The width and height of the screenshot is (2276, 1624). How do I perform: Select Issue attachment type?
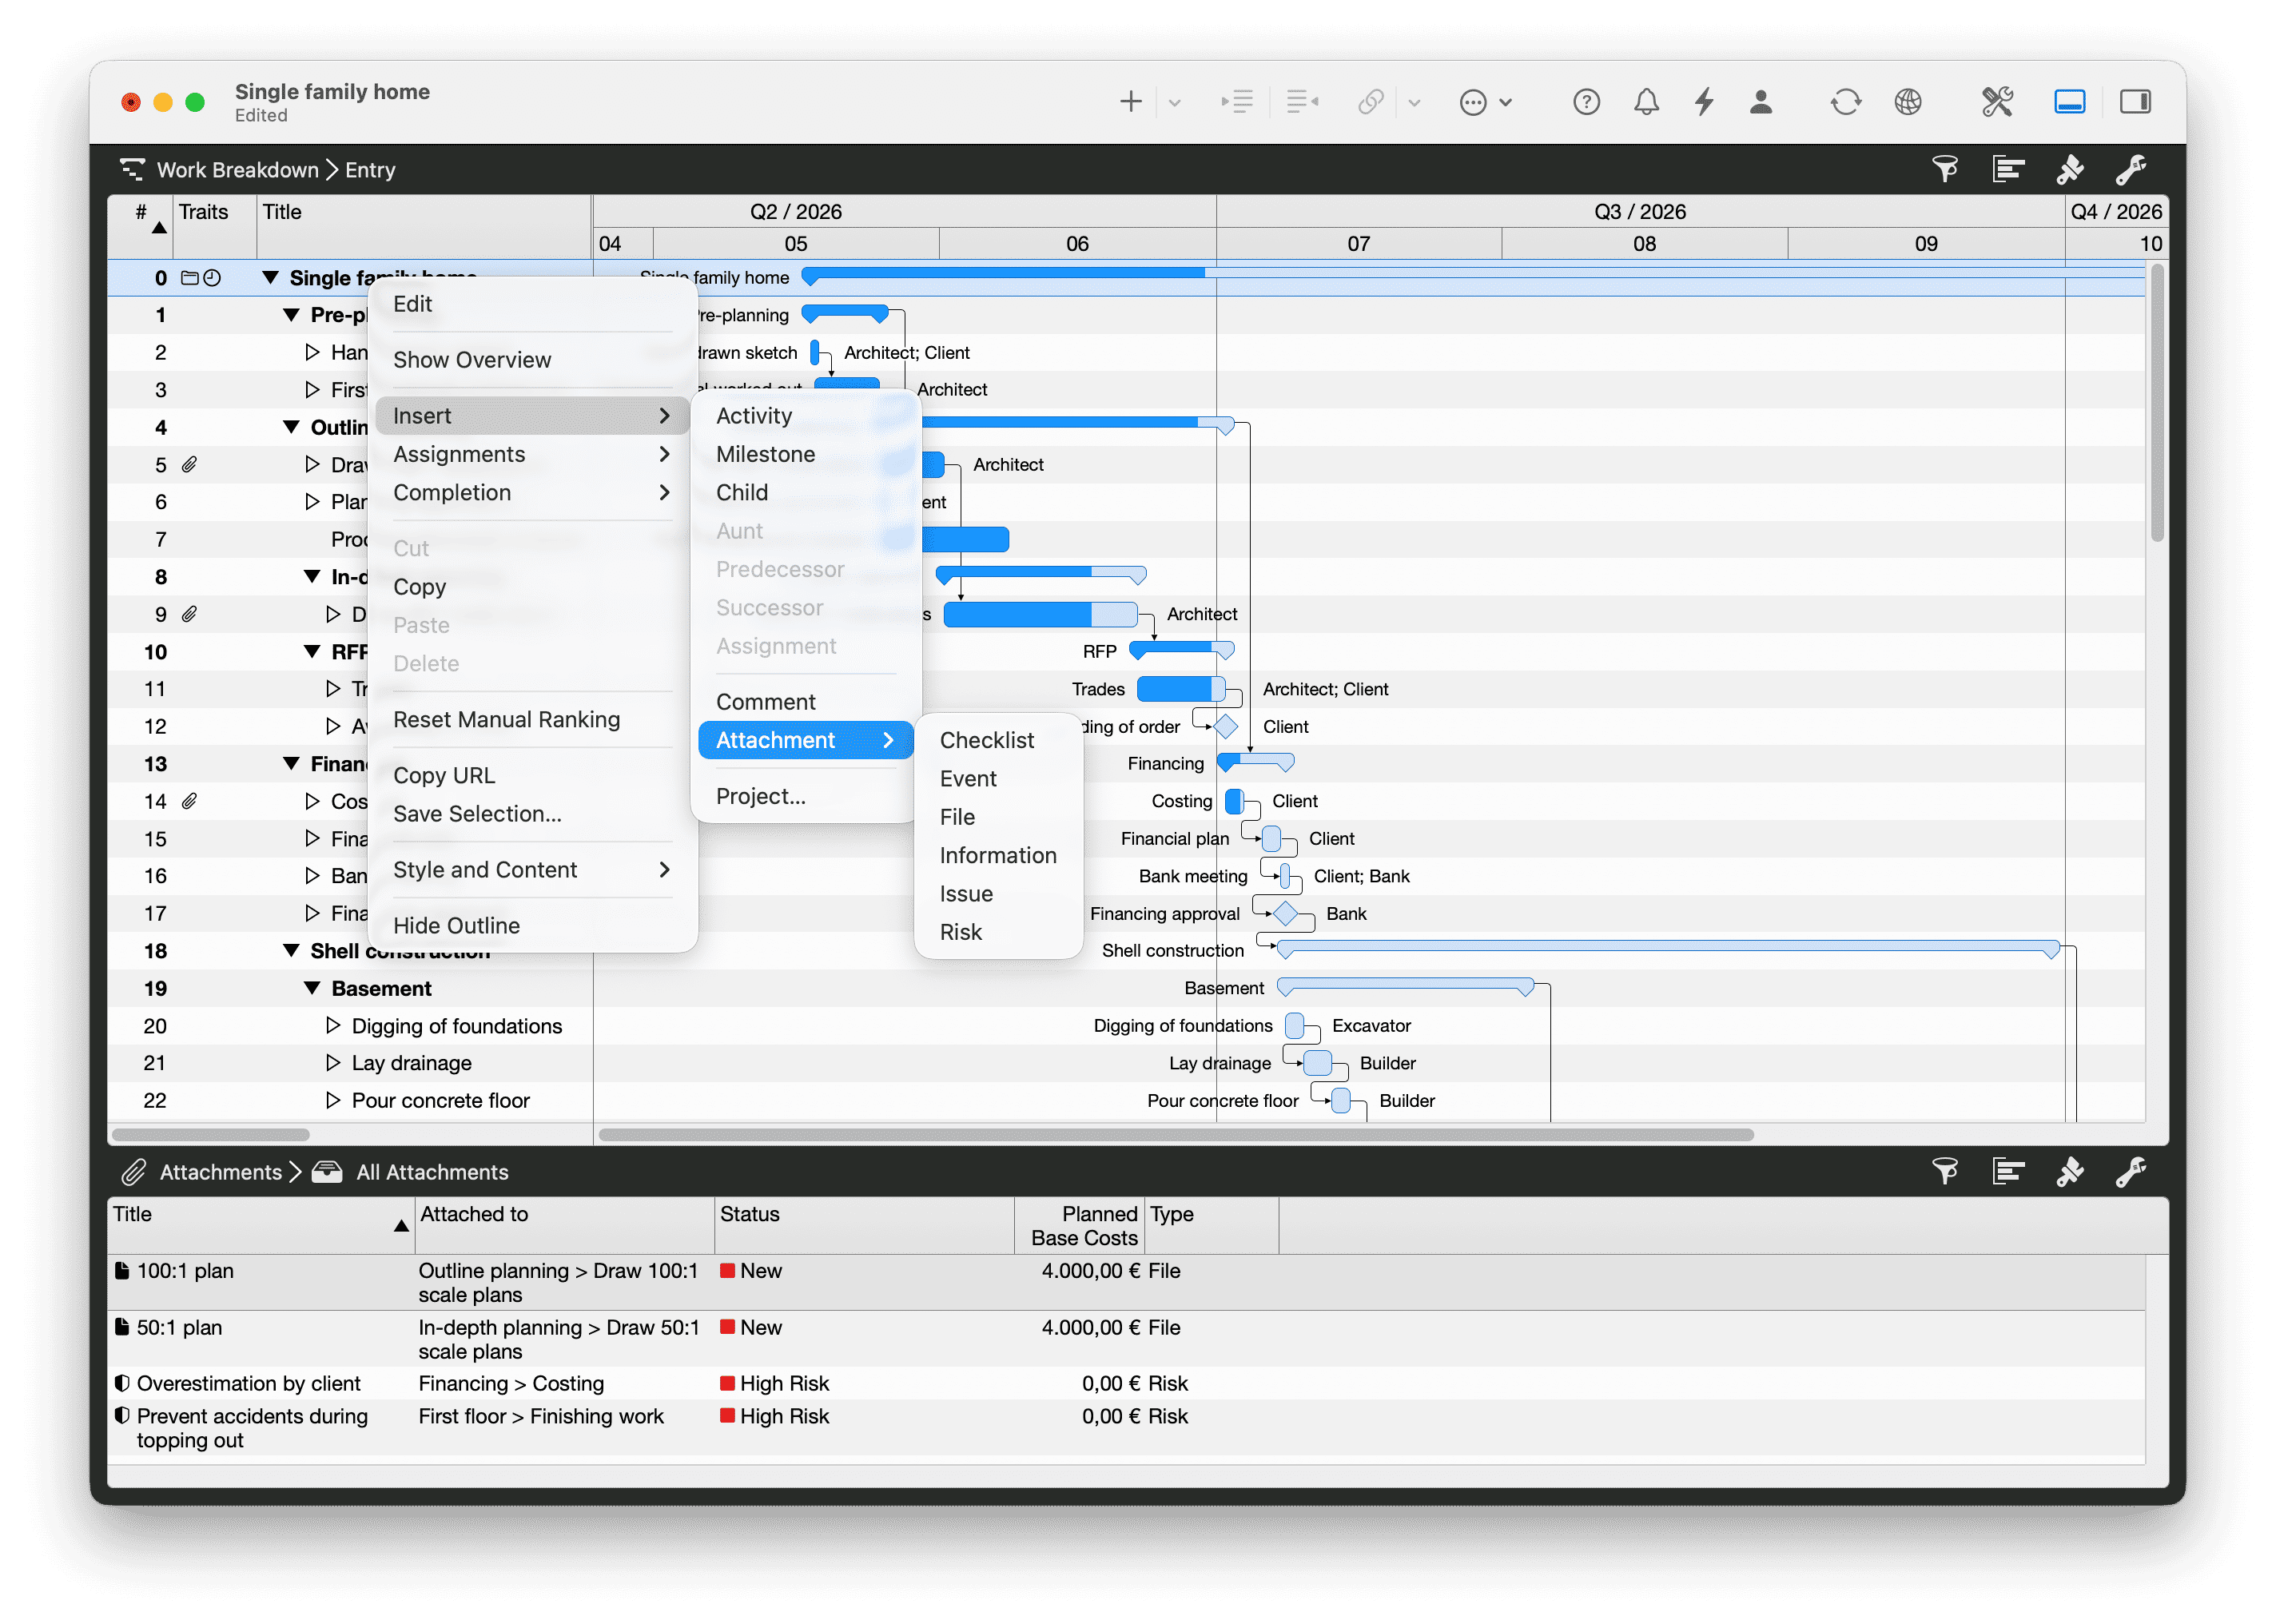click(x=999, y=893)
